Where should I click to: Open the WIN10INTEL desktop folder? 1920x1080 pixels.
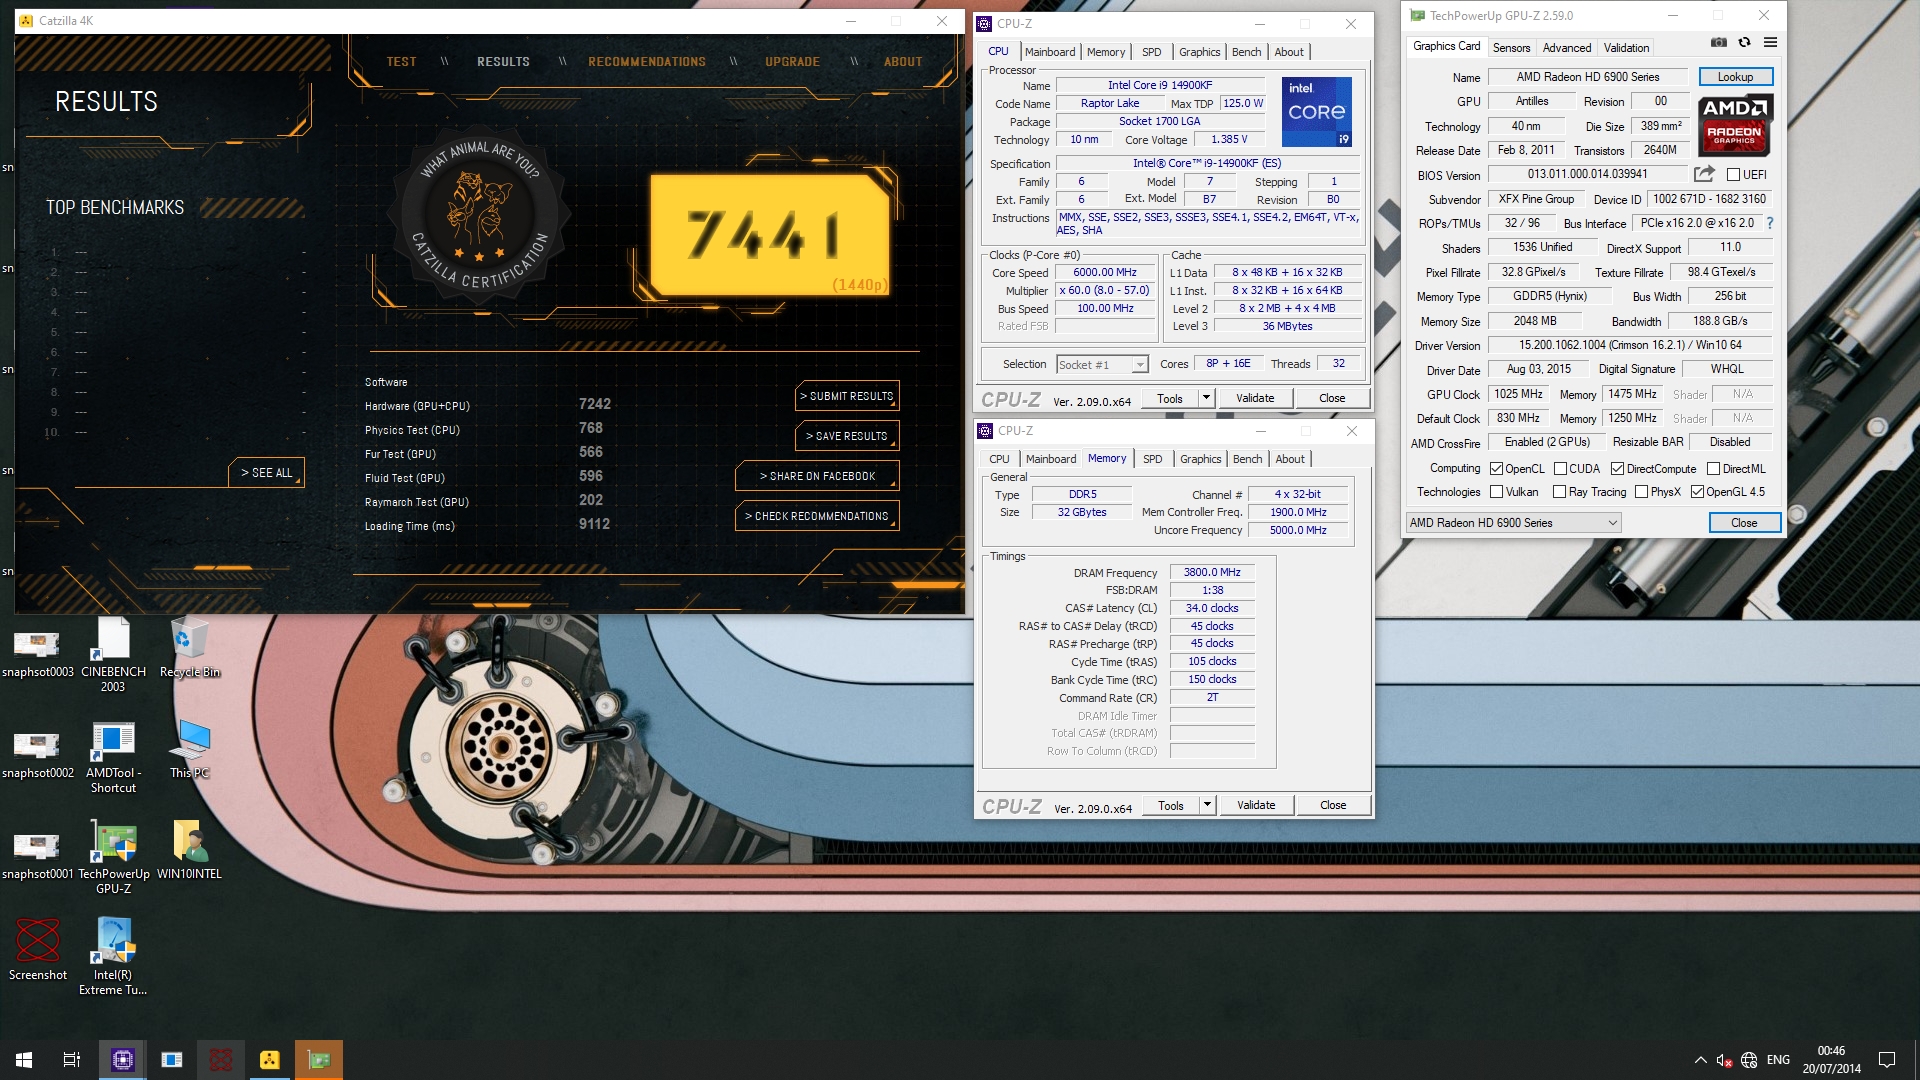click(x=190, y=851)
